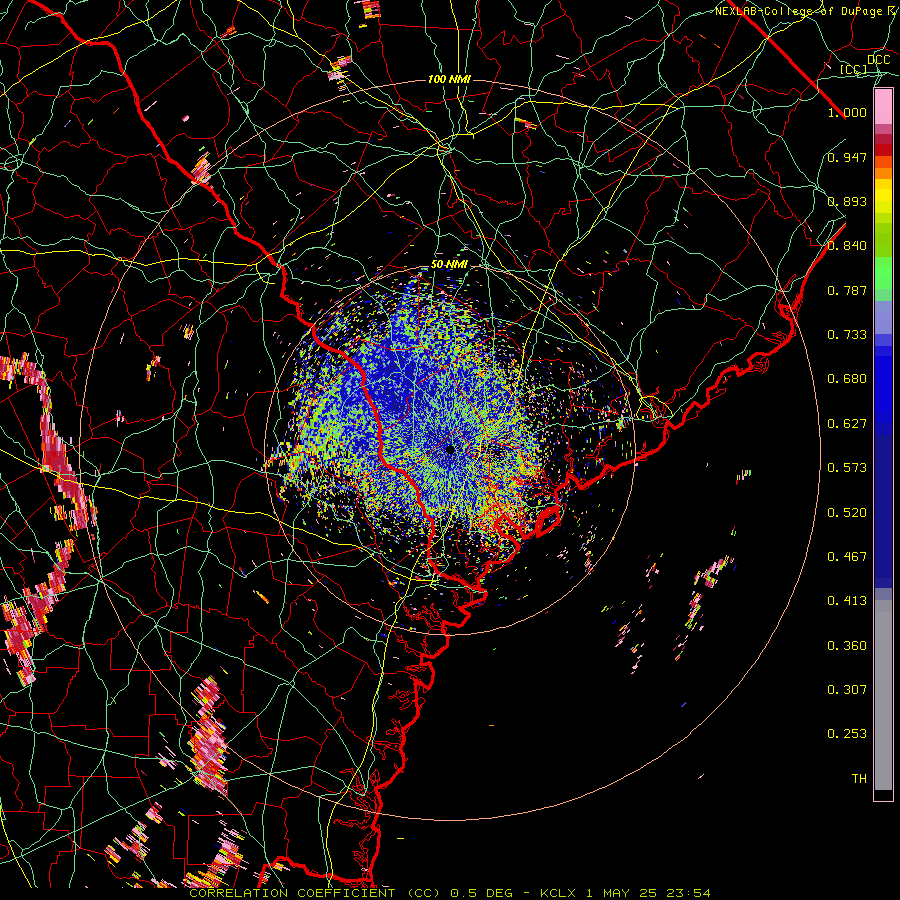The height and width of the screenshot is (900, 900).
Task: Click the 0.947 color scale label
Action: tap(847, 157)
